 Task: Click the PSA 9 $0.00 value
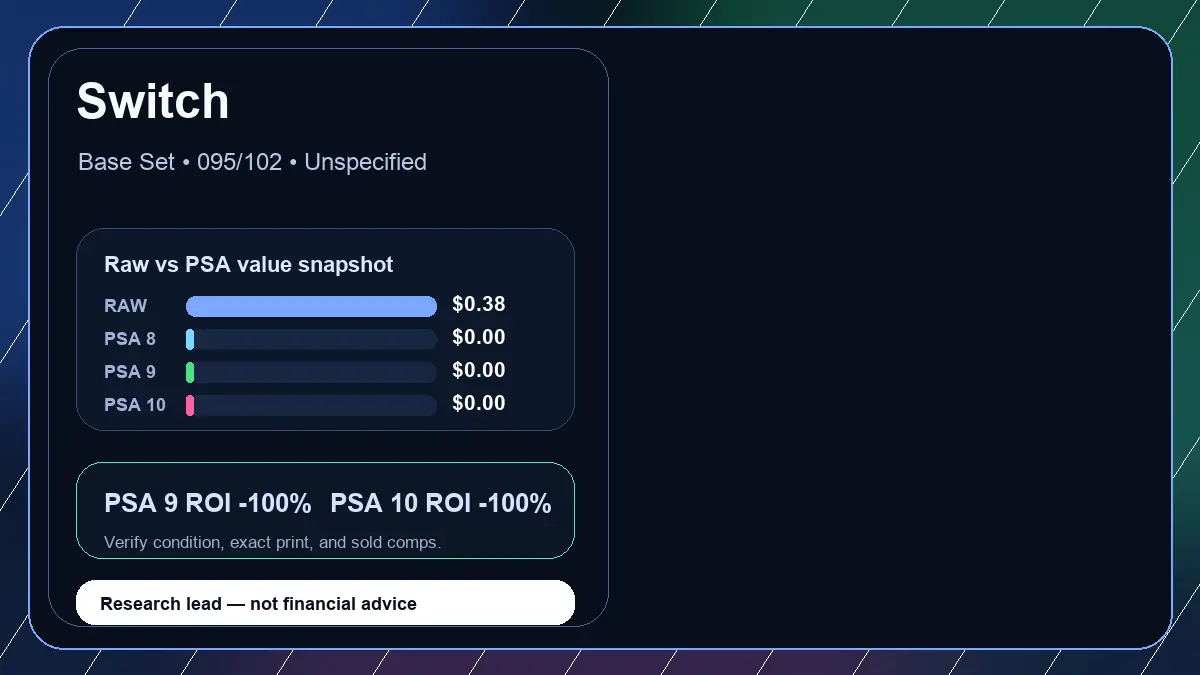[479, 371]
